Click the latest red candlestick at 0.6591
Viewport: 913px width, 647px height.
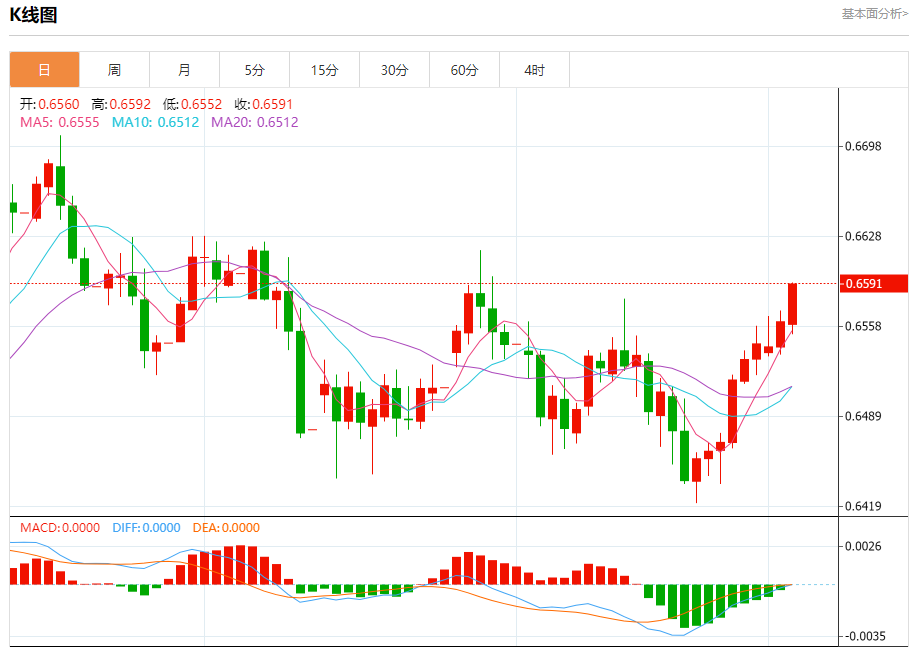(792, 304)
